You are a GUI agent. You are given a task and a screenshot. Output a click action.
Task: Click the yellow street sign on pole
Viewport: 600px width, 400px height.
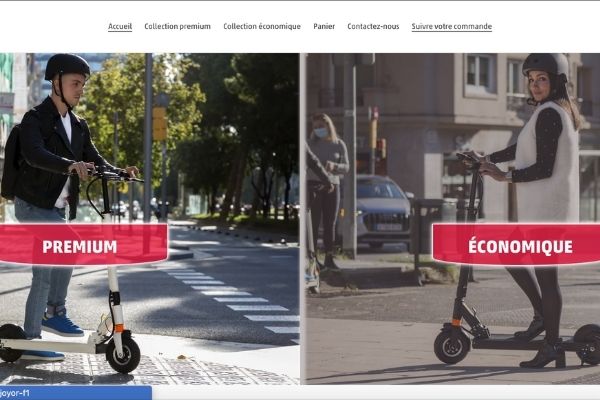click(160, 123)
